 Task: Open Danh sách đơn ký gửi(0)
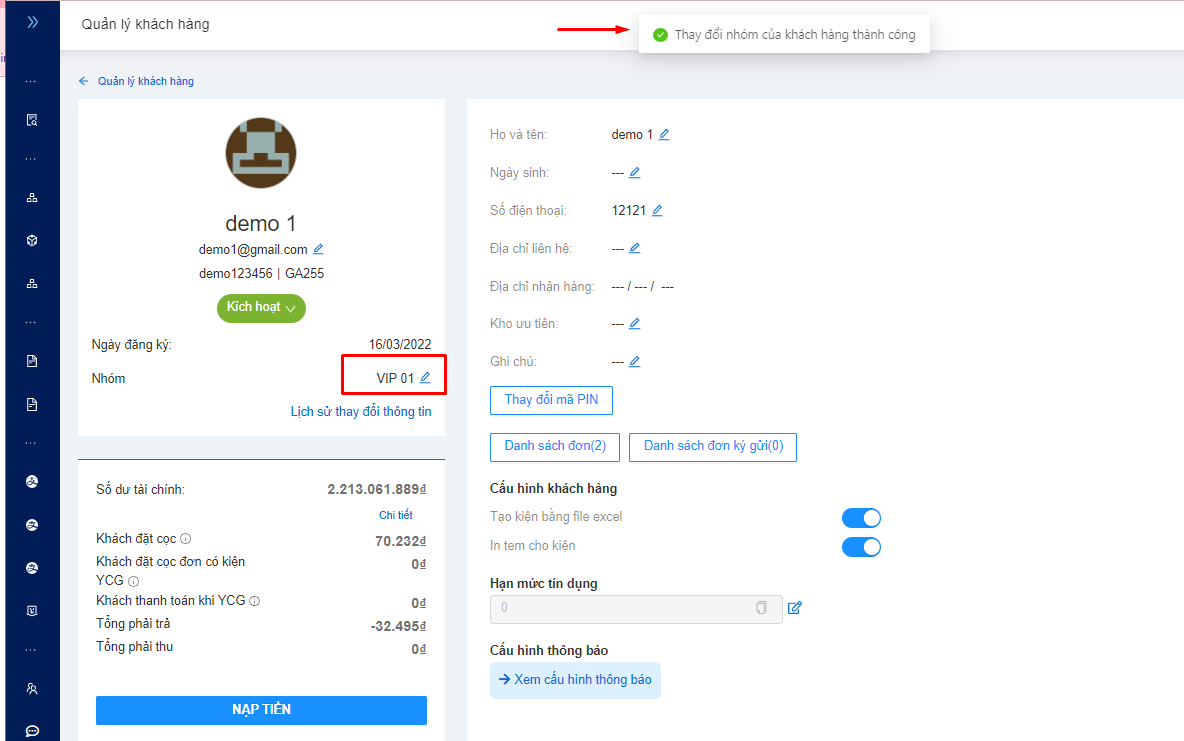712,446
